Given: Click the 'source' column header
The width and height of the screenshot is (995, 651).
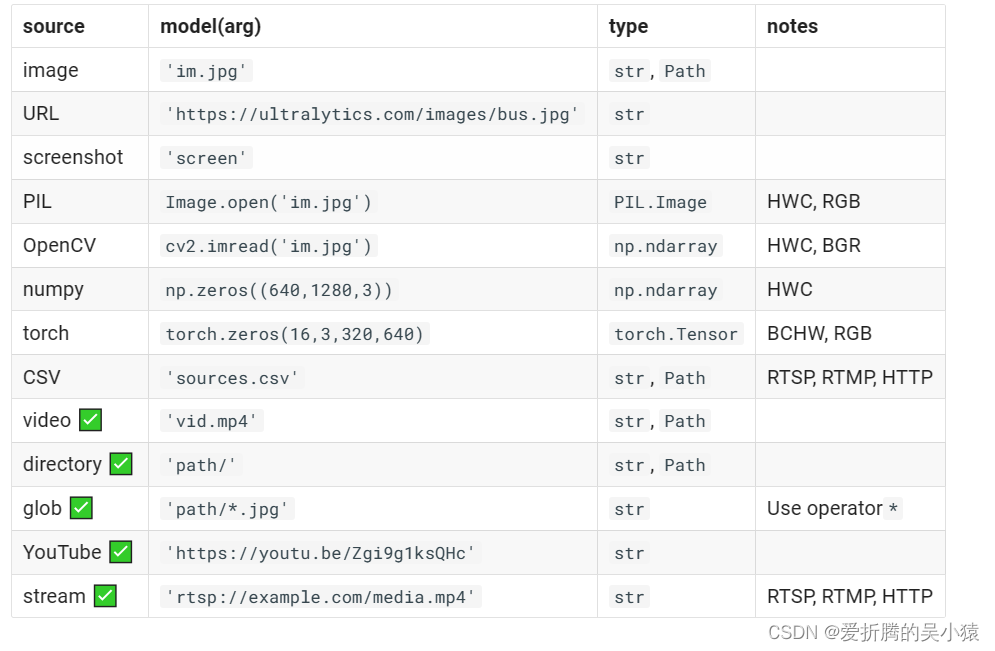Looking at the screenshot, I should coord(54,27).
